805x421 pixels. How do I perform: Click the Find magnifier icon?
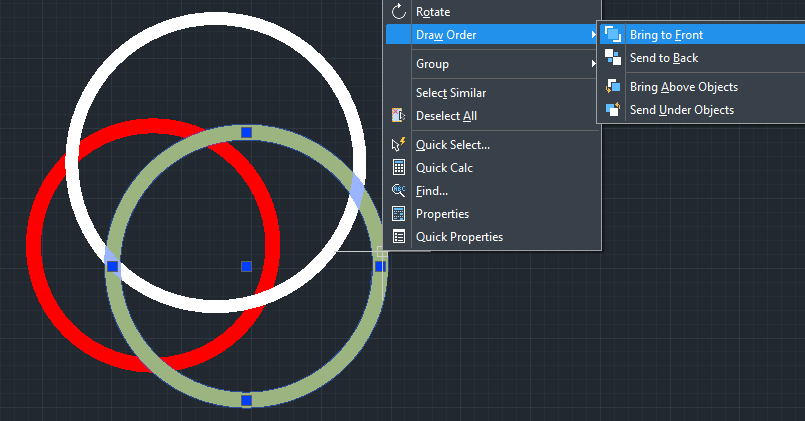(x=398, y=190)
